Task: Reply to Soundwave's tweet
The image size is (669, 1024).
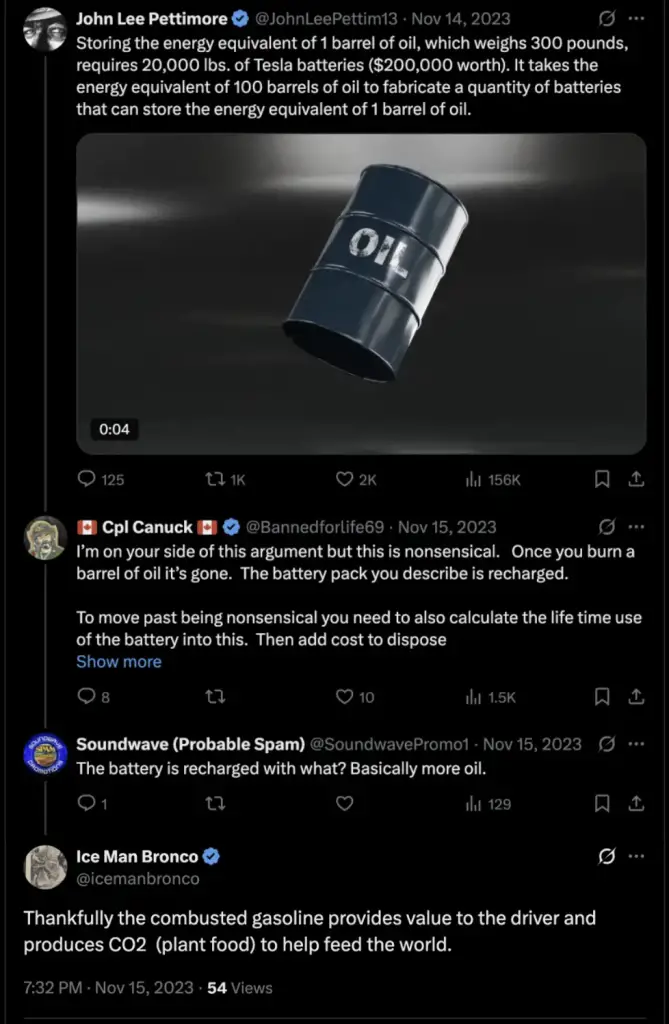Action: click(92, 803)
